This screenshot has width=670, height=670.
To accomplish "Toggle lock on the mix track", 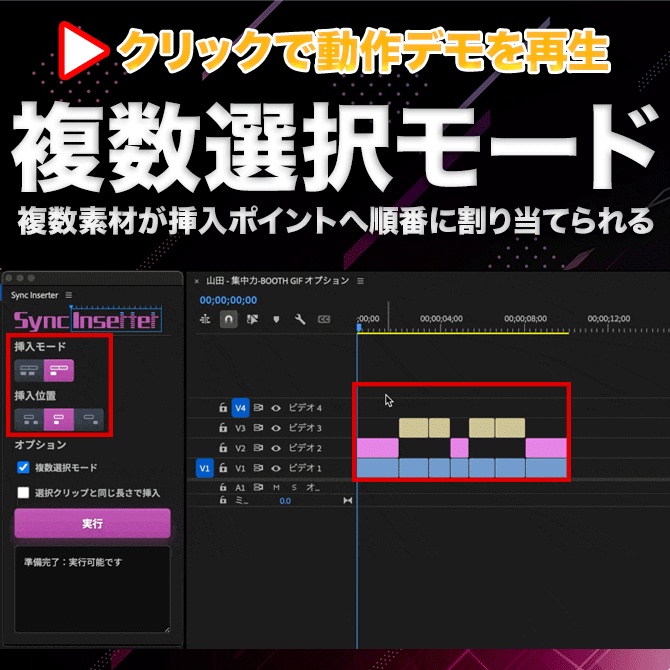I will coord(223,500).
